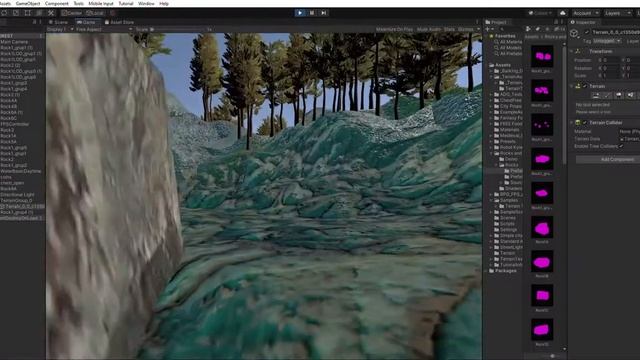
Task: Open the cloud services icon
Action: (562, 13)
